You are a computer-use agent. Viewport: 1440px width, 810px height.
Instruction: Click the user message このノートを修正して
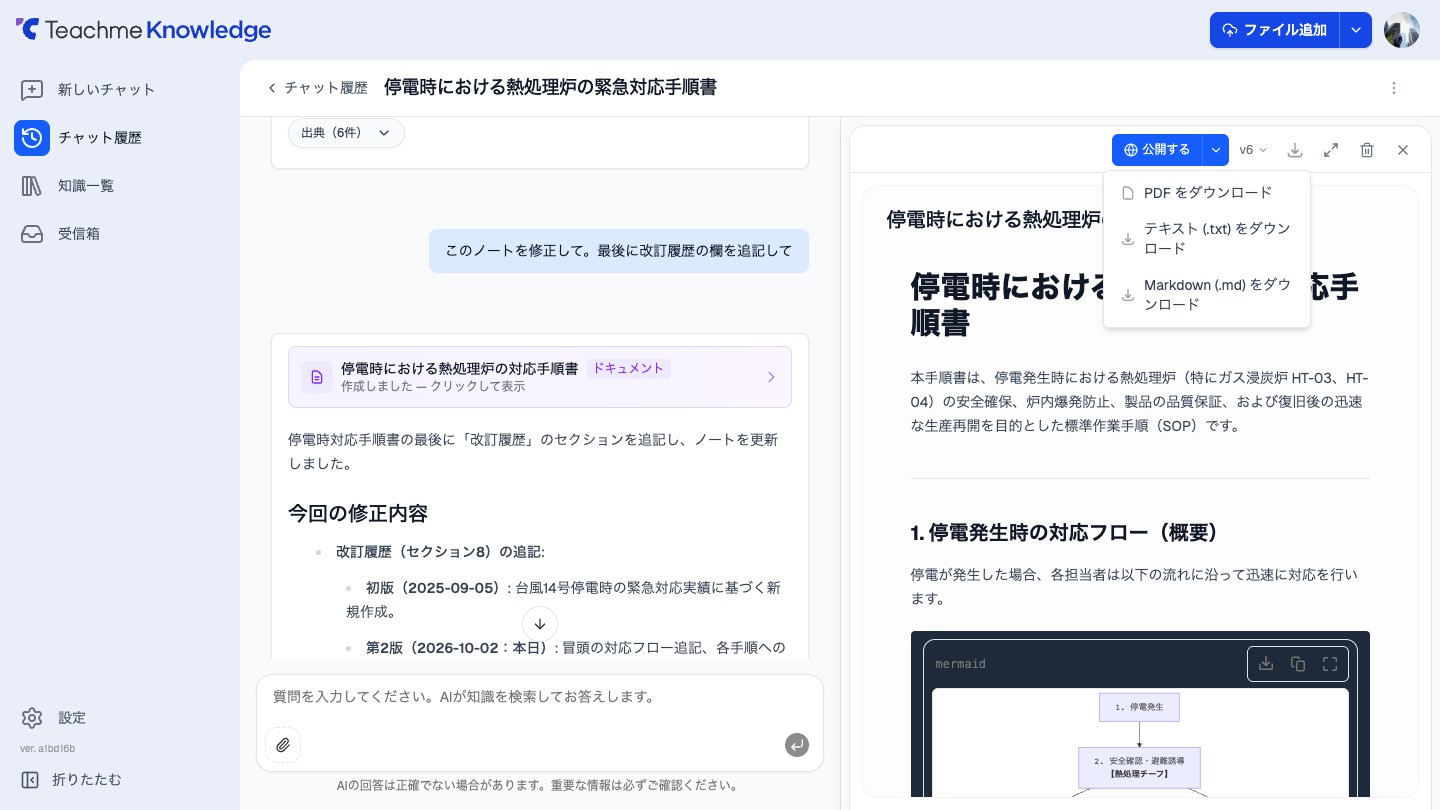[x=619, y=251]
